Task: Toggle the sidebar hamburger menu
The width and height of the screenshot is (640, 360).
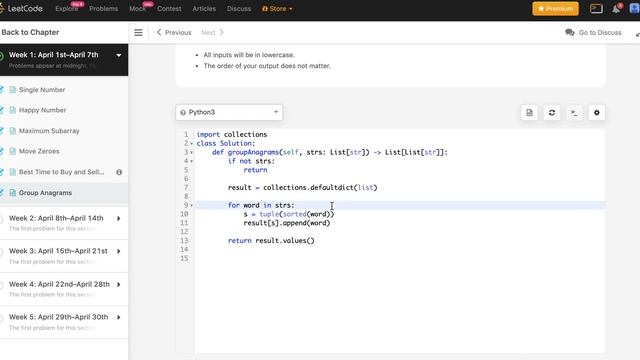Action: click(138, 33)
